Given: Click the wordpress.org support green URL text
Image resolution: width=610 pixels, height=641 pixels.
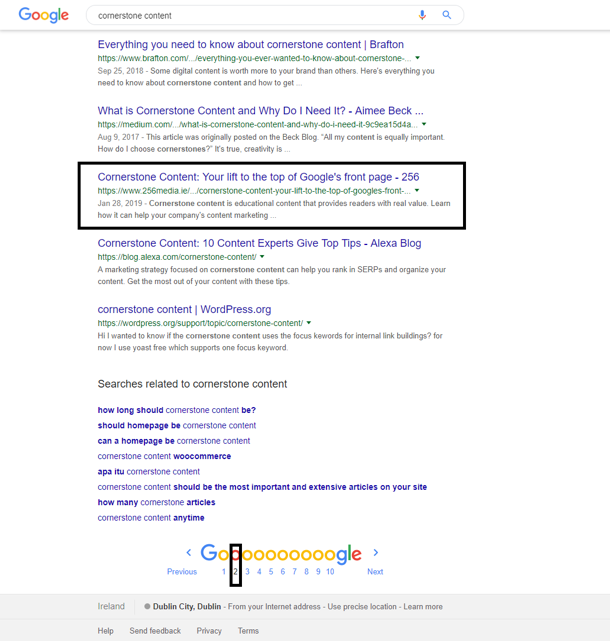Looking at the screenshot, I should [200, 323].
